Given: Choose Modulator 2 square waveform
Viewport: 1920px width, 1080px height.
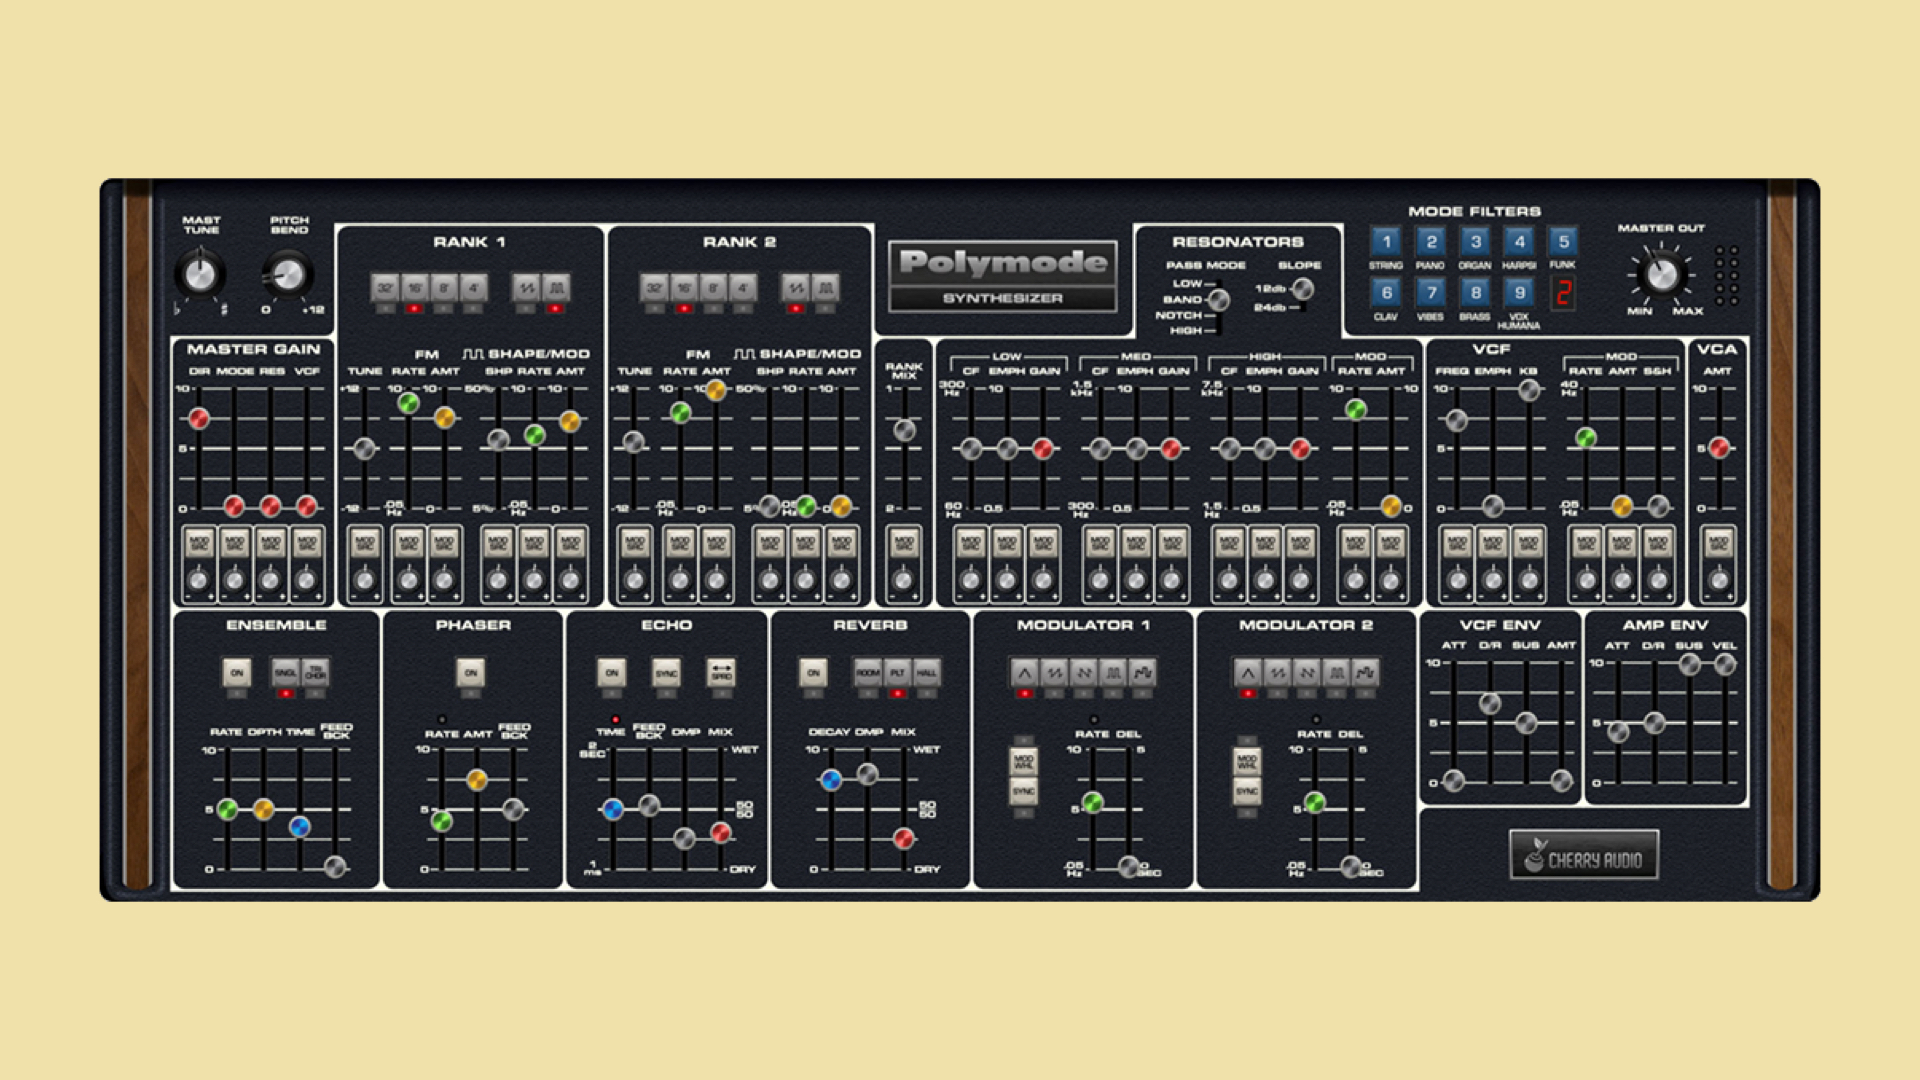Looking at the screenshot, I should click(1336, 672).
